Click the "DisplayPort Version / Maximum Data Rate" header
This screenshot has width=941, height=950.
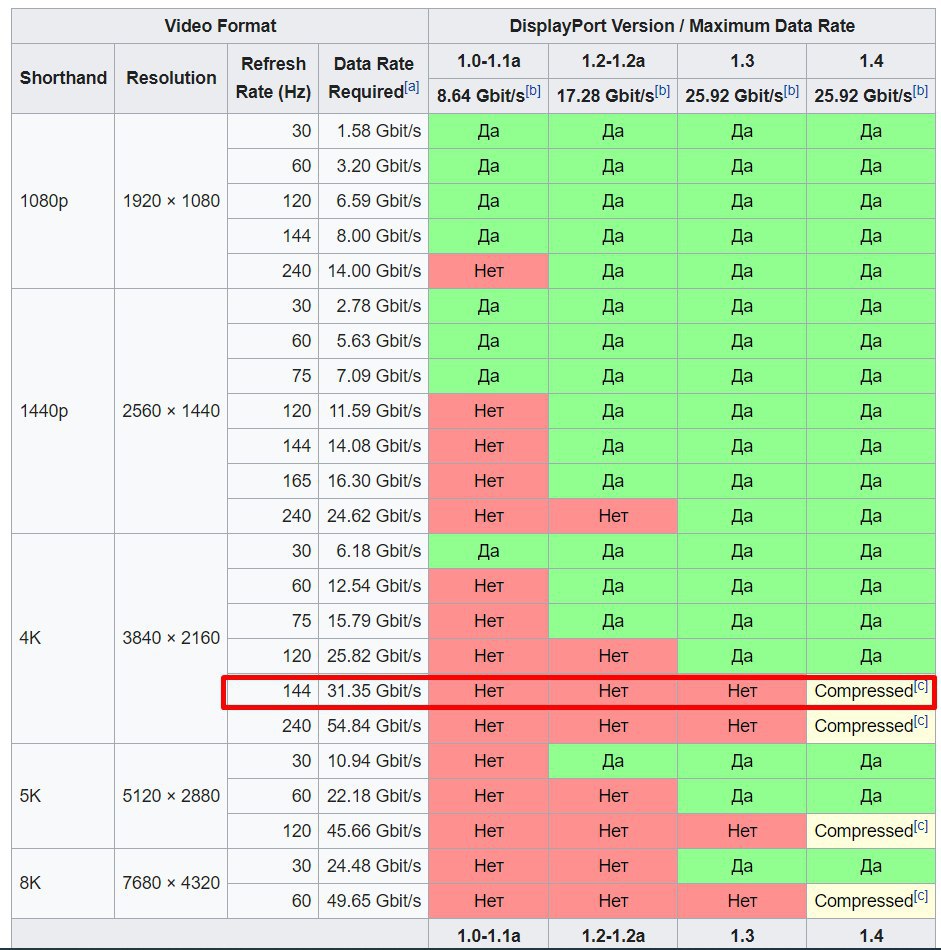click(x=682, y=26)
